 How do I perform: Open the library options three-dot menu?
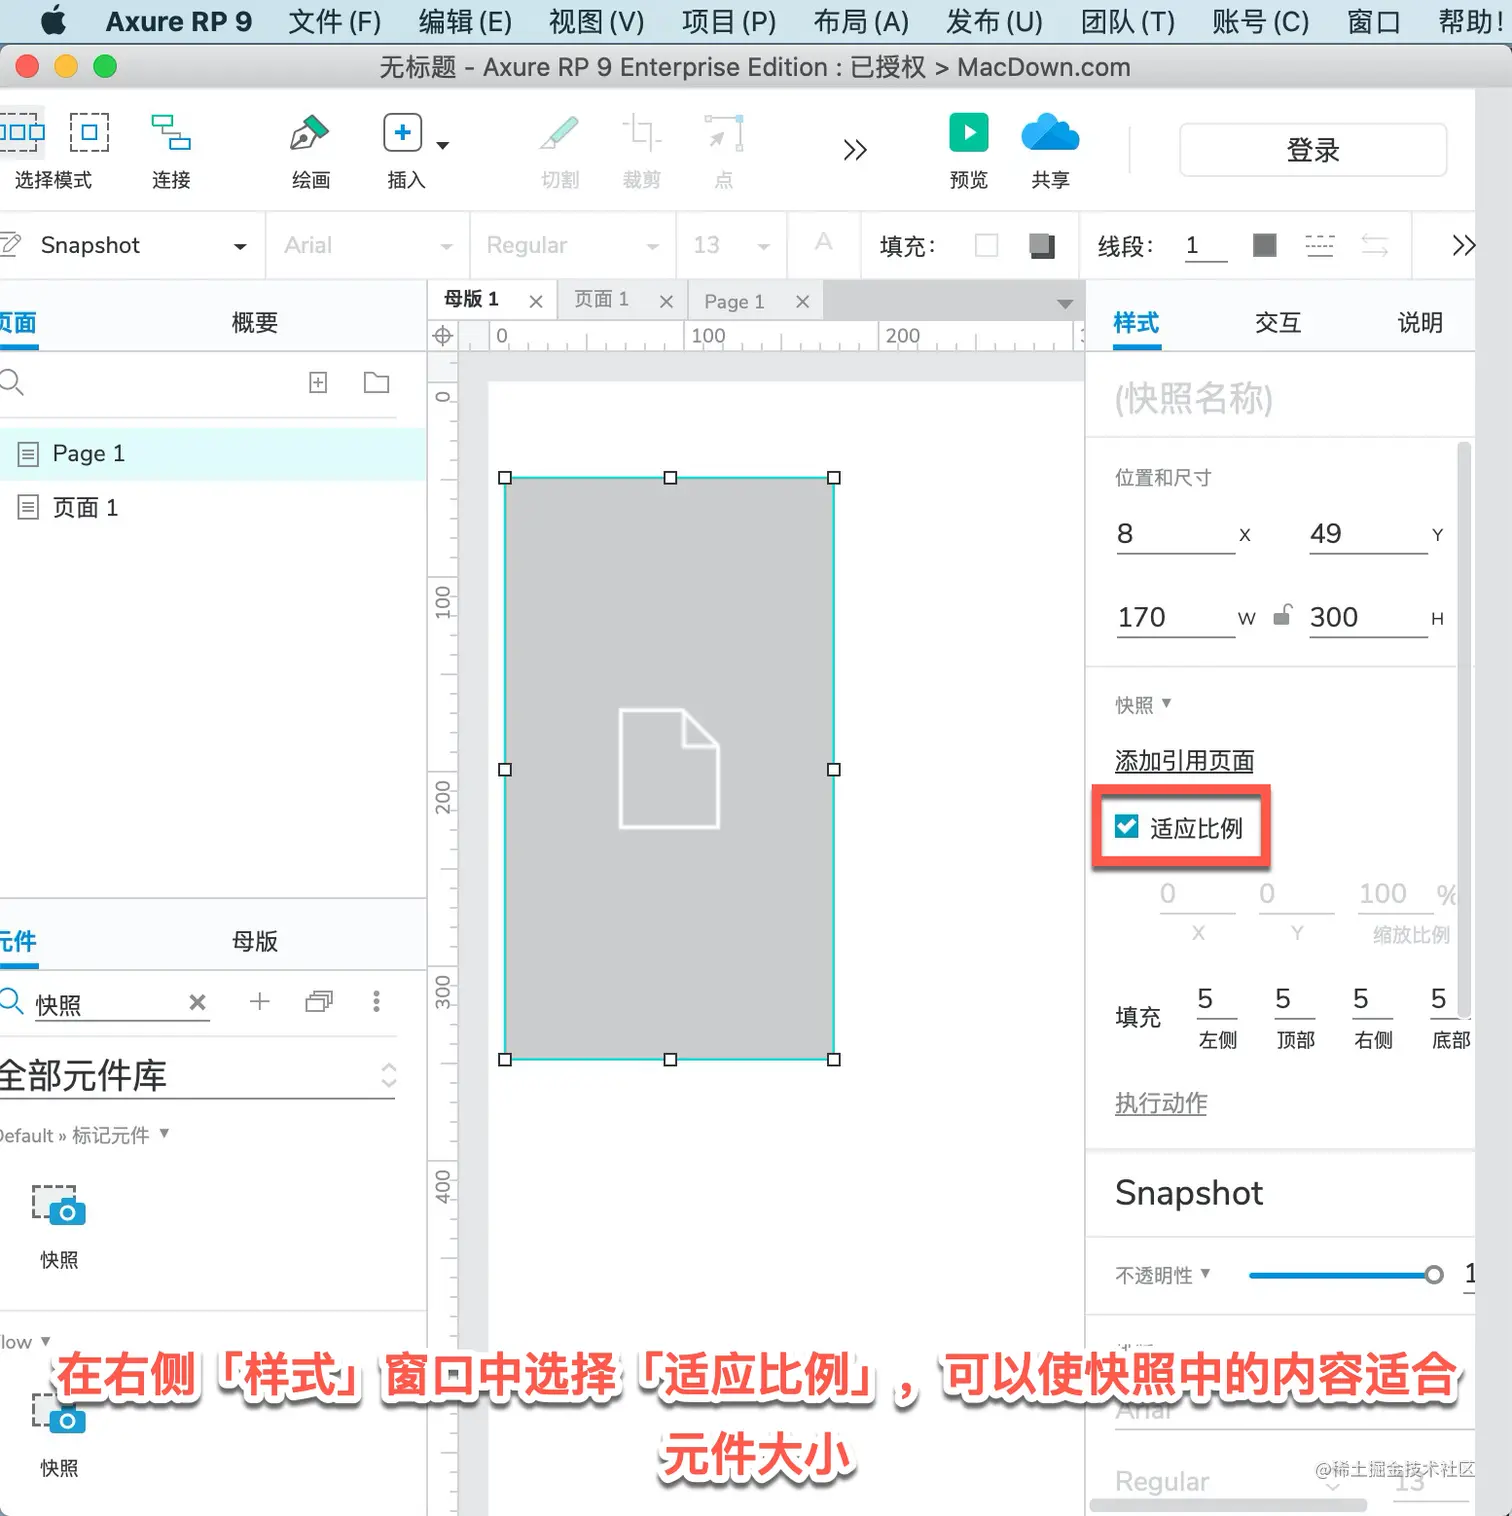pos(376,1001)
